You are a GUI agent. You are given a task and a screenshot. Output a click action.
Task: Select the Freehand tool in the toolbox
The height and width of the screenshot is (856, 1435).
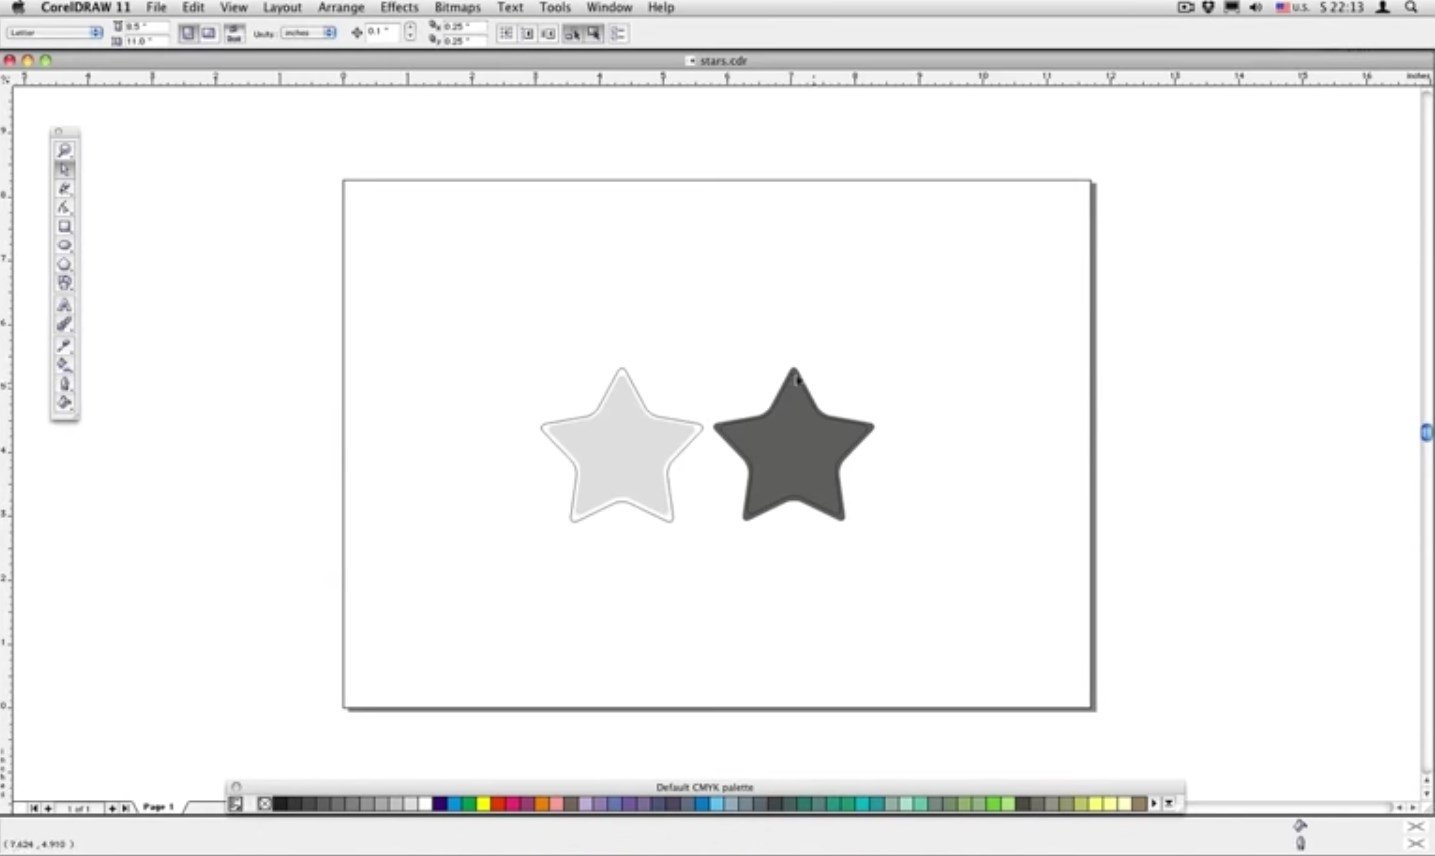tap(64, 207)
